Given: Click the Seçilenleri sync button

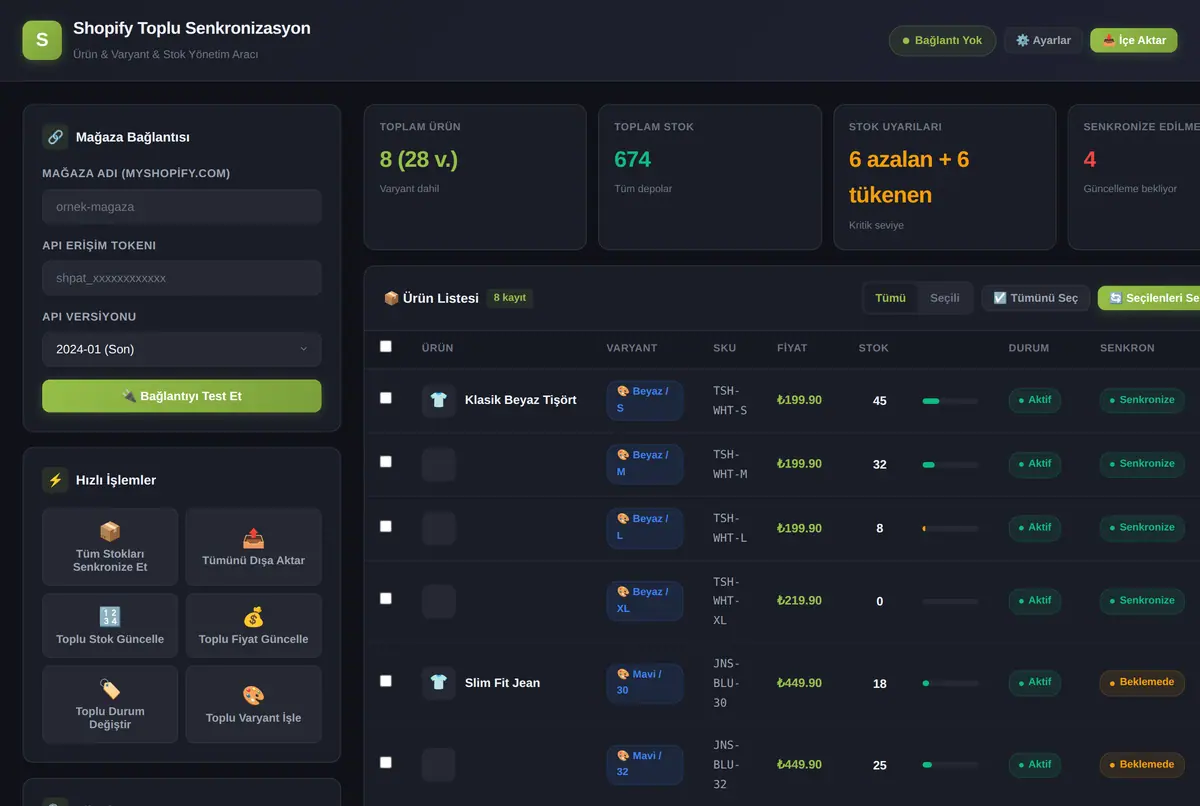Looking at the screenshot, I should (1149, 298).
